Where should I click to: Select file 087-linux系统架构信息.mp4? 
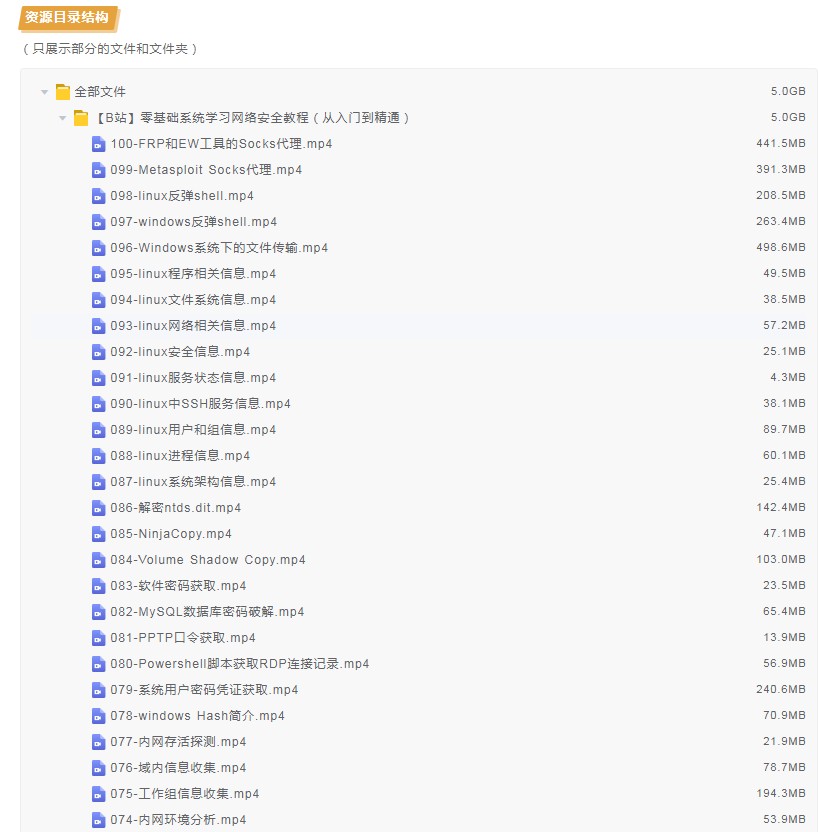[193, 482]
